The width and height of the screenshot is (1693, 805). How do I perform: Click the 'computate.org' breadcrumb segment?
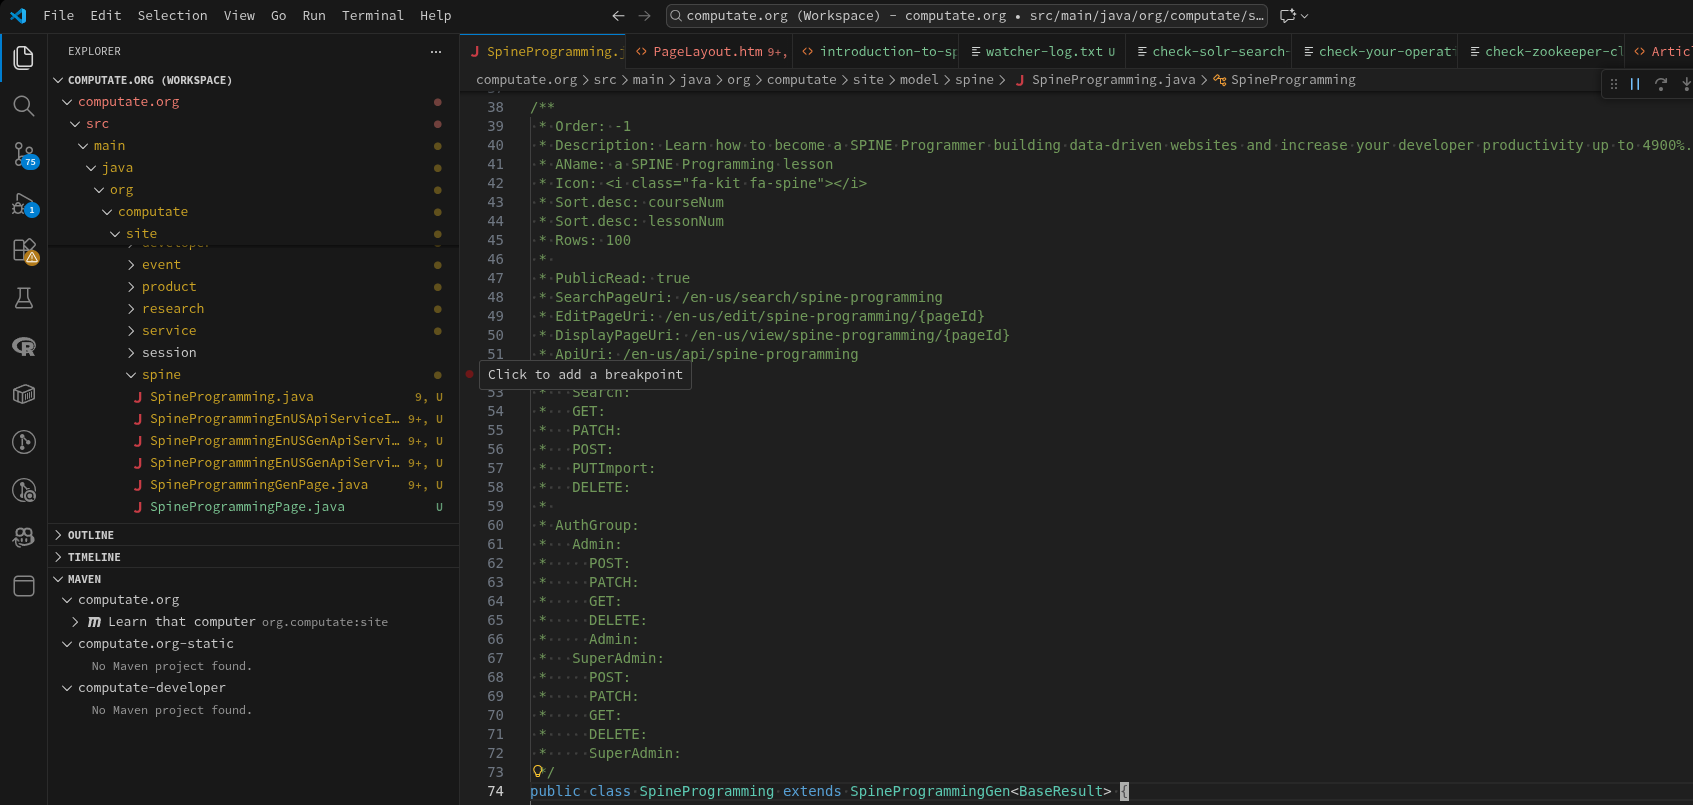(527, 80)
